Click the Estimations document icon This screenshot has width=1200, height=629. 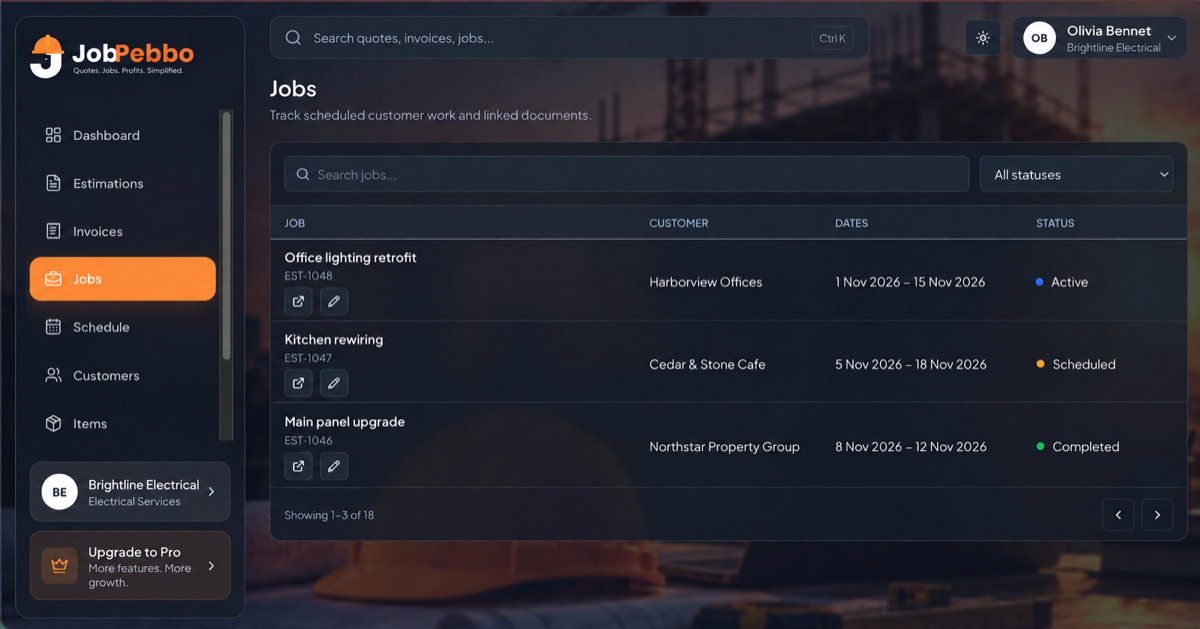(x=53, y=183)
